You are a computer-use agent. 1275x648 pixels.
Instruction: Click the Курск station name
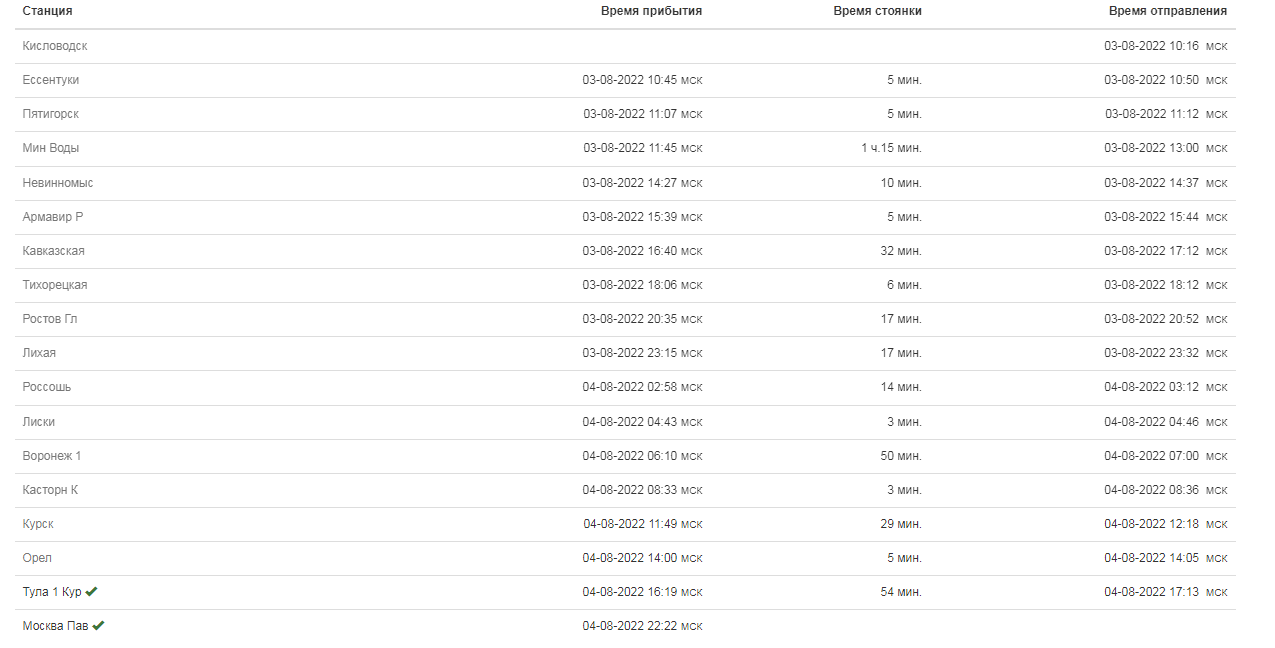click(x=38, y=524)
